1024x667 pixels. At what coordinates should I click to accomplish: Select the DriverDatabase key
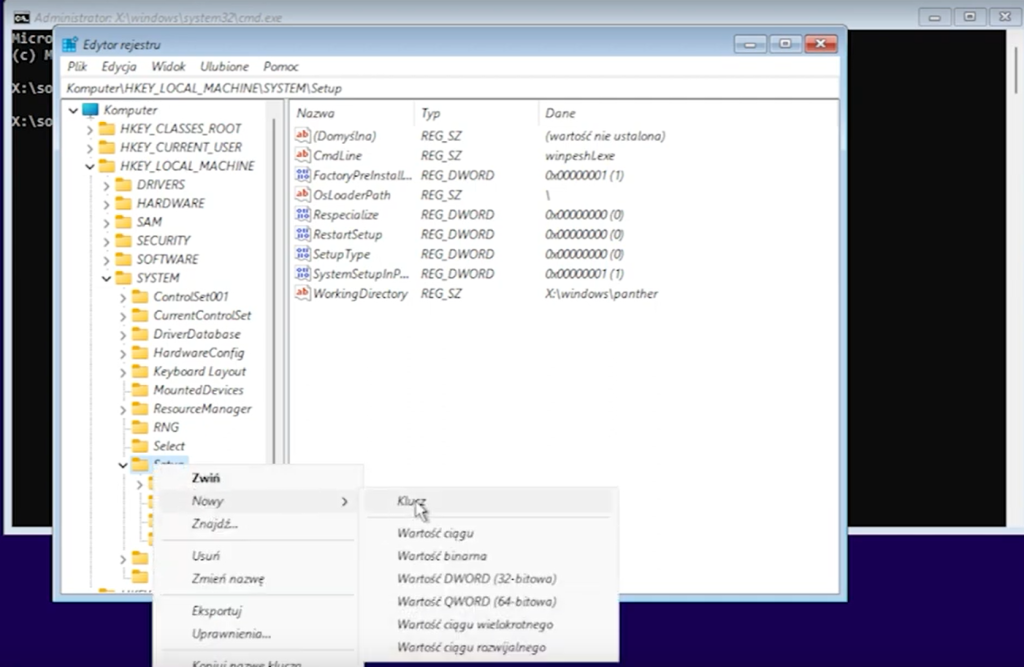click(197, 334)
